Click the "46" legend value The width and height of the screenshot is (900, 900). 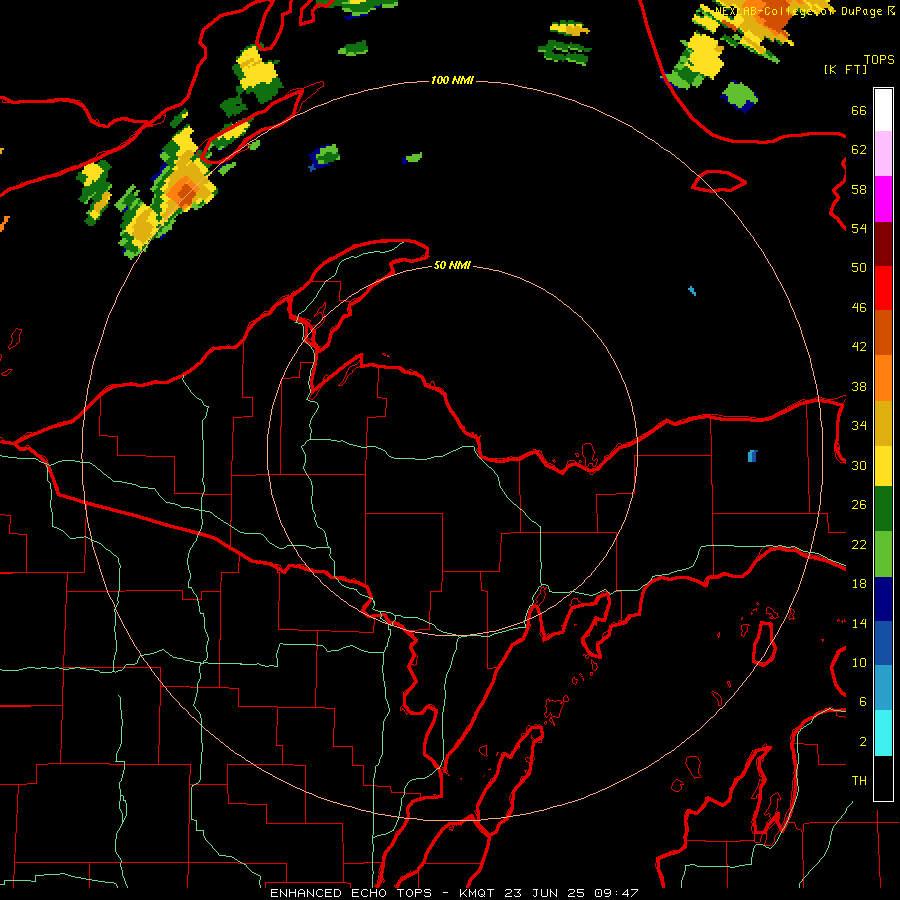tap(859, 308)
